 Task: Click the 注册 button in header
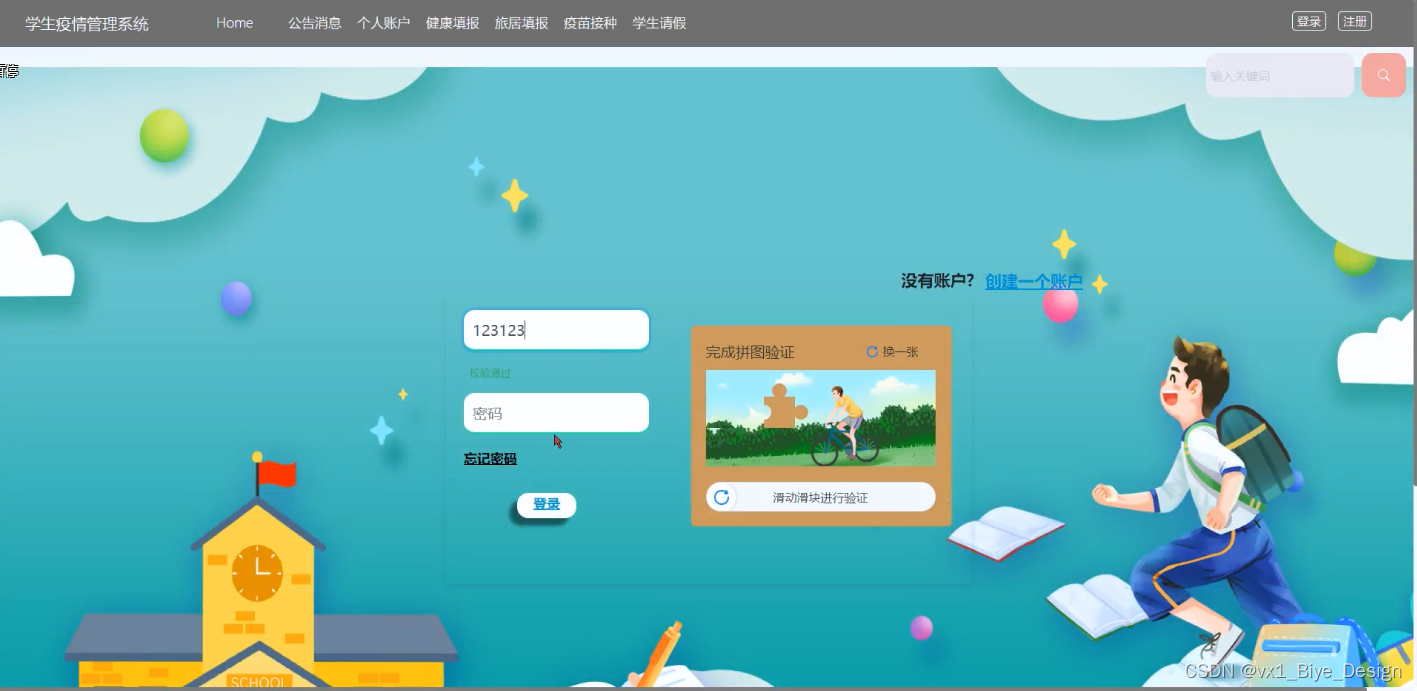[1355, 21]
